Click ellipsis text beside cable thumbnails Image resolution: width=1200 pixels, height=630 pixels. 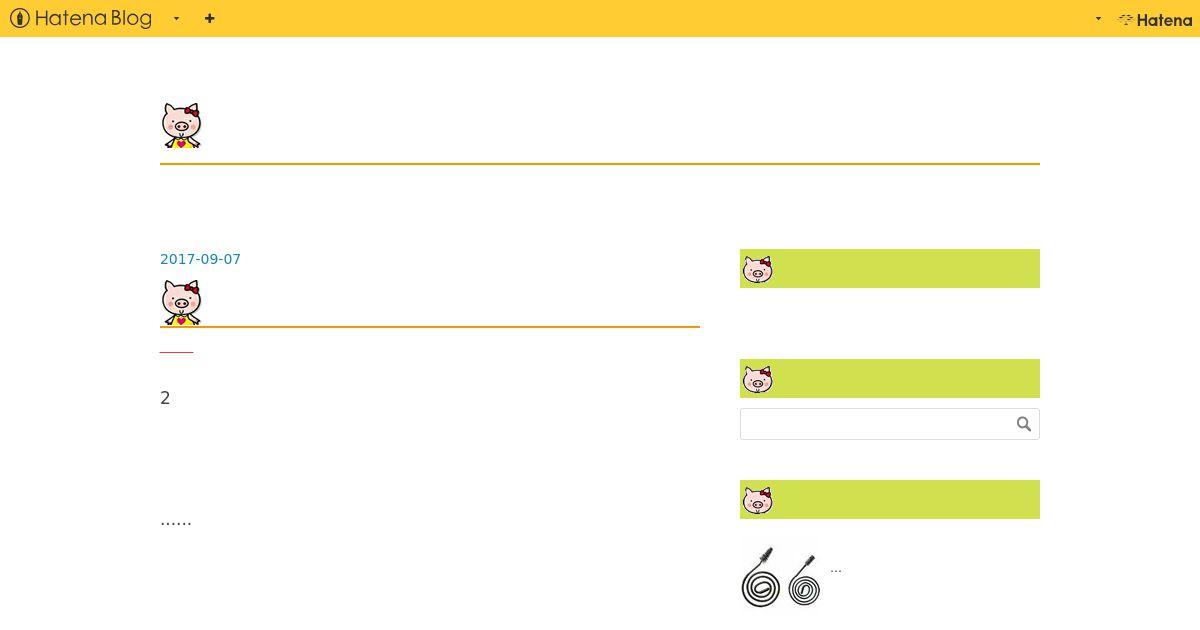click(836, 569)
